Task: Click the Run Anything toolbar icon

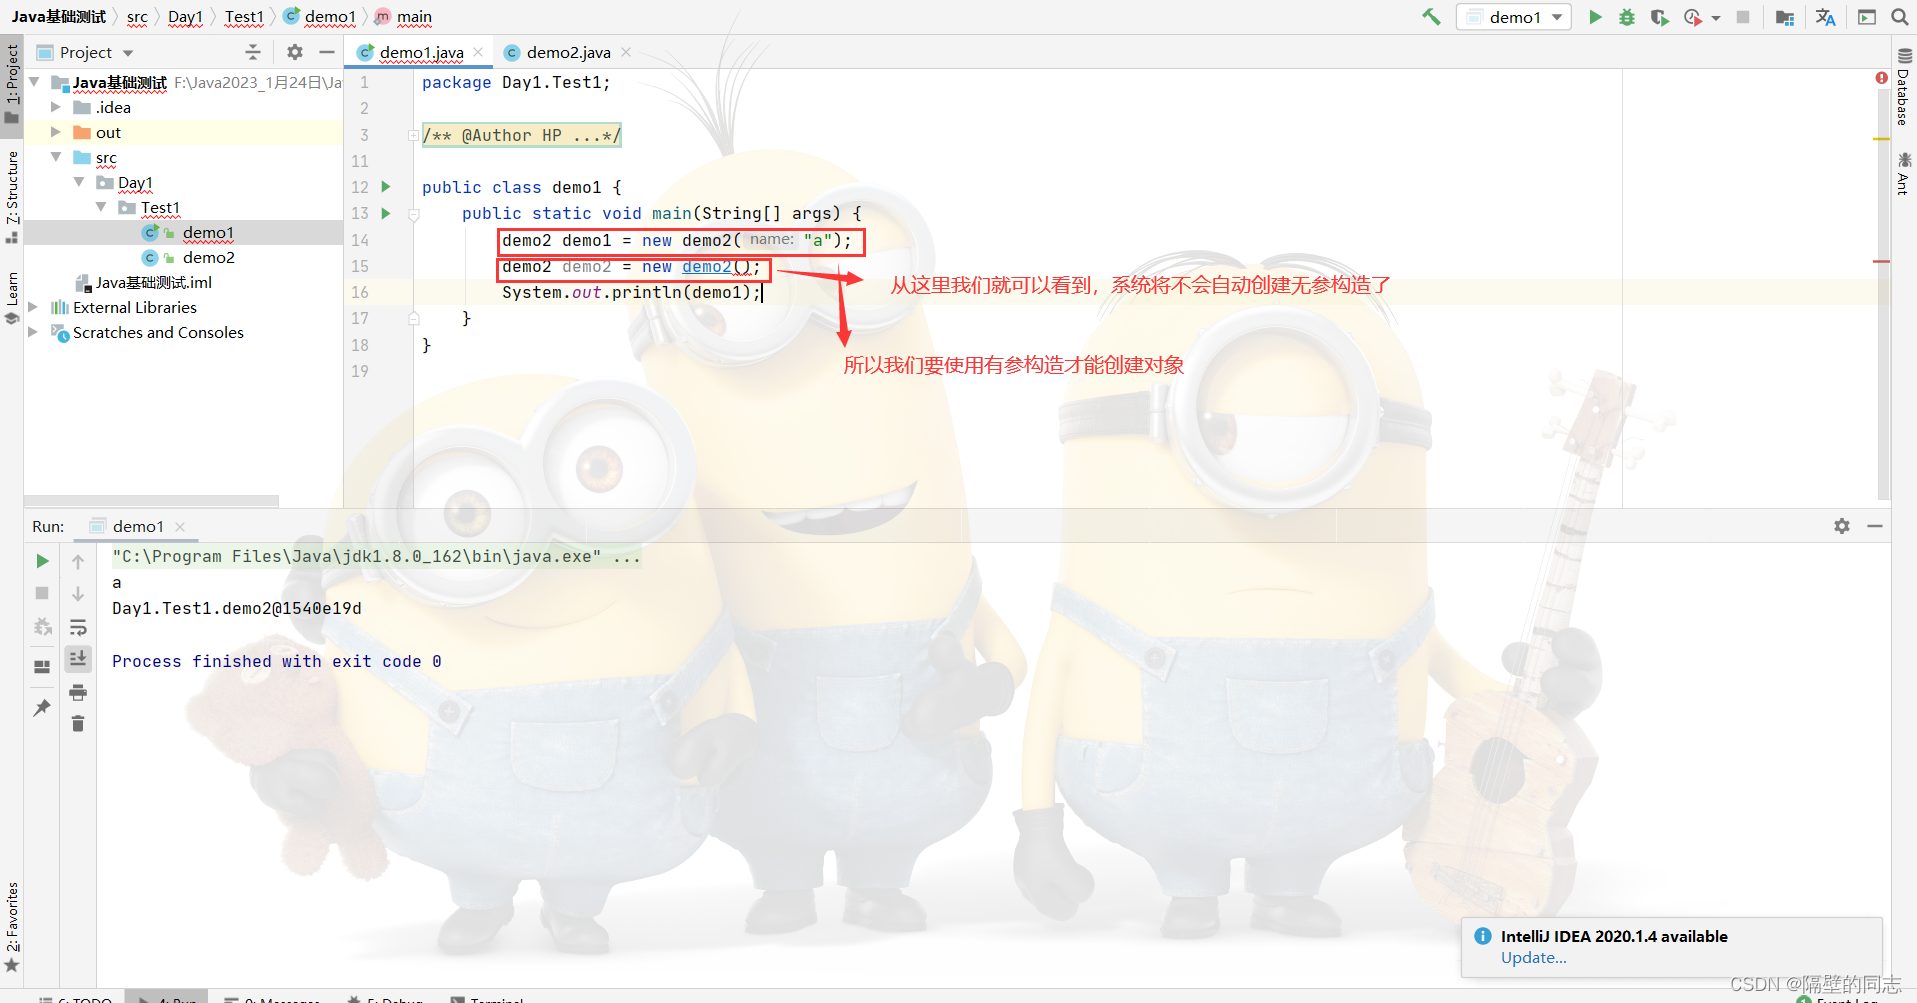Action: coord(1866,17)
